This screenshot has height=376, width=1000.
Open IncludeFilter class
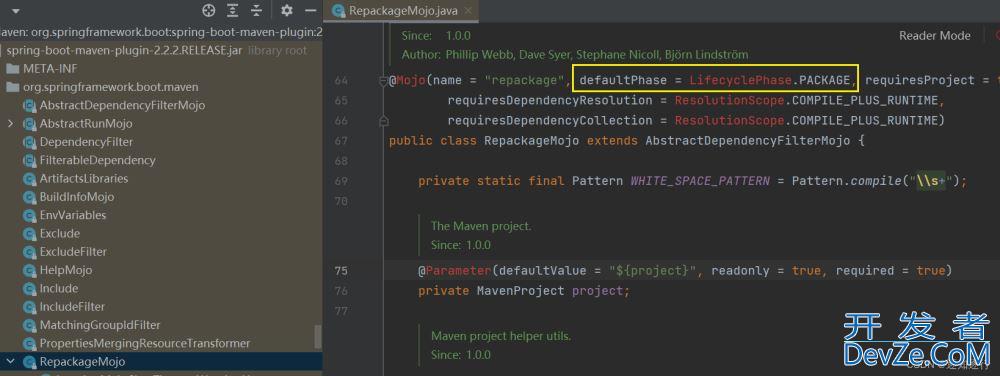pyautogui.click(x=72, y=307)
